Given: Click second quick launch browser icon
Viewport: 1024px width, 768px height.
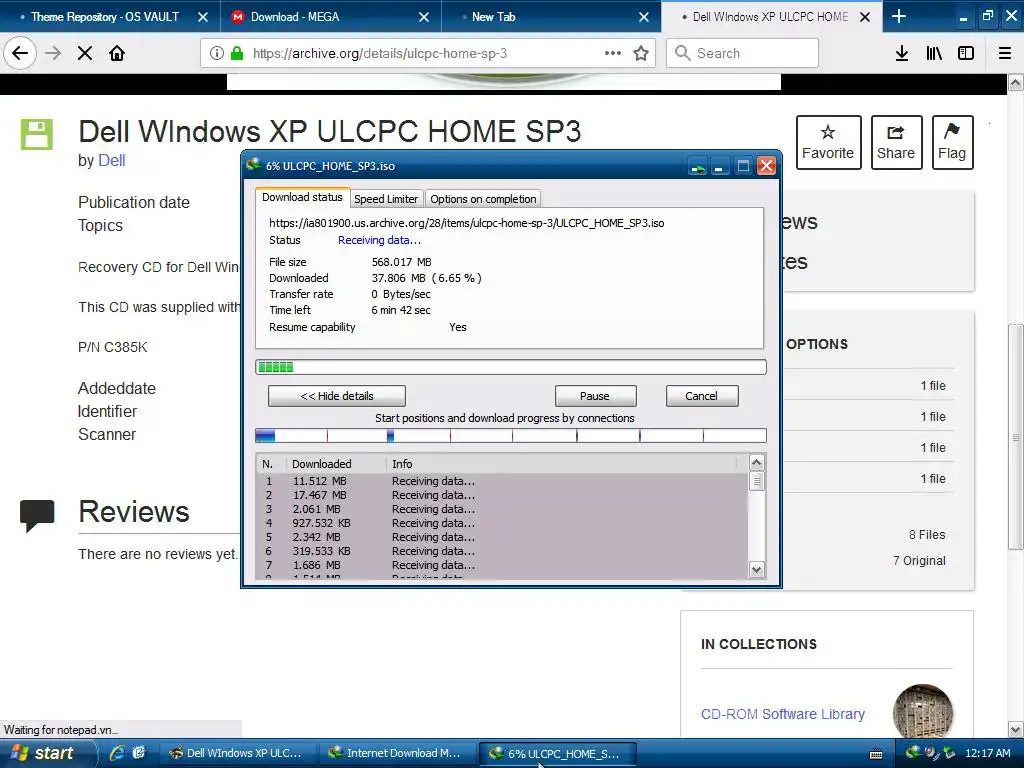Looking at the screenshot, I should 138,752.
